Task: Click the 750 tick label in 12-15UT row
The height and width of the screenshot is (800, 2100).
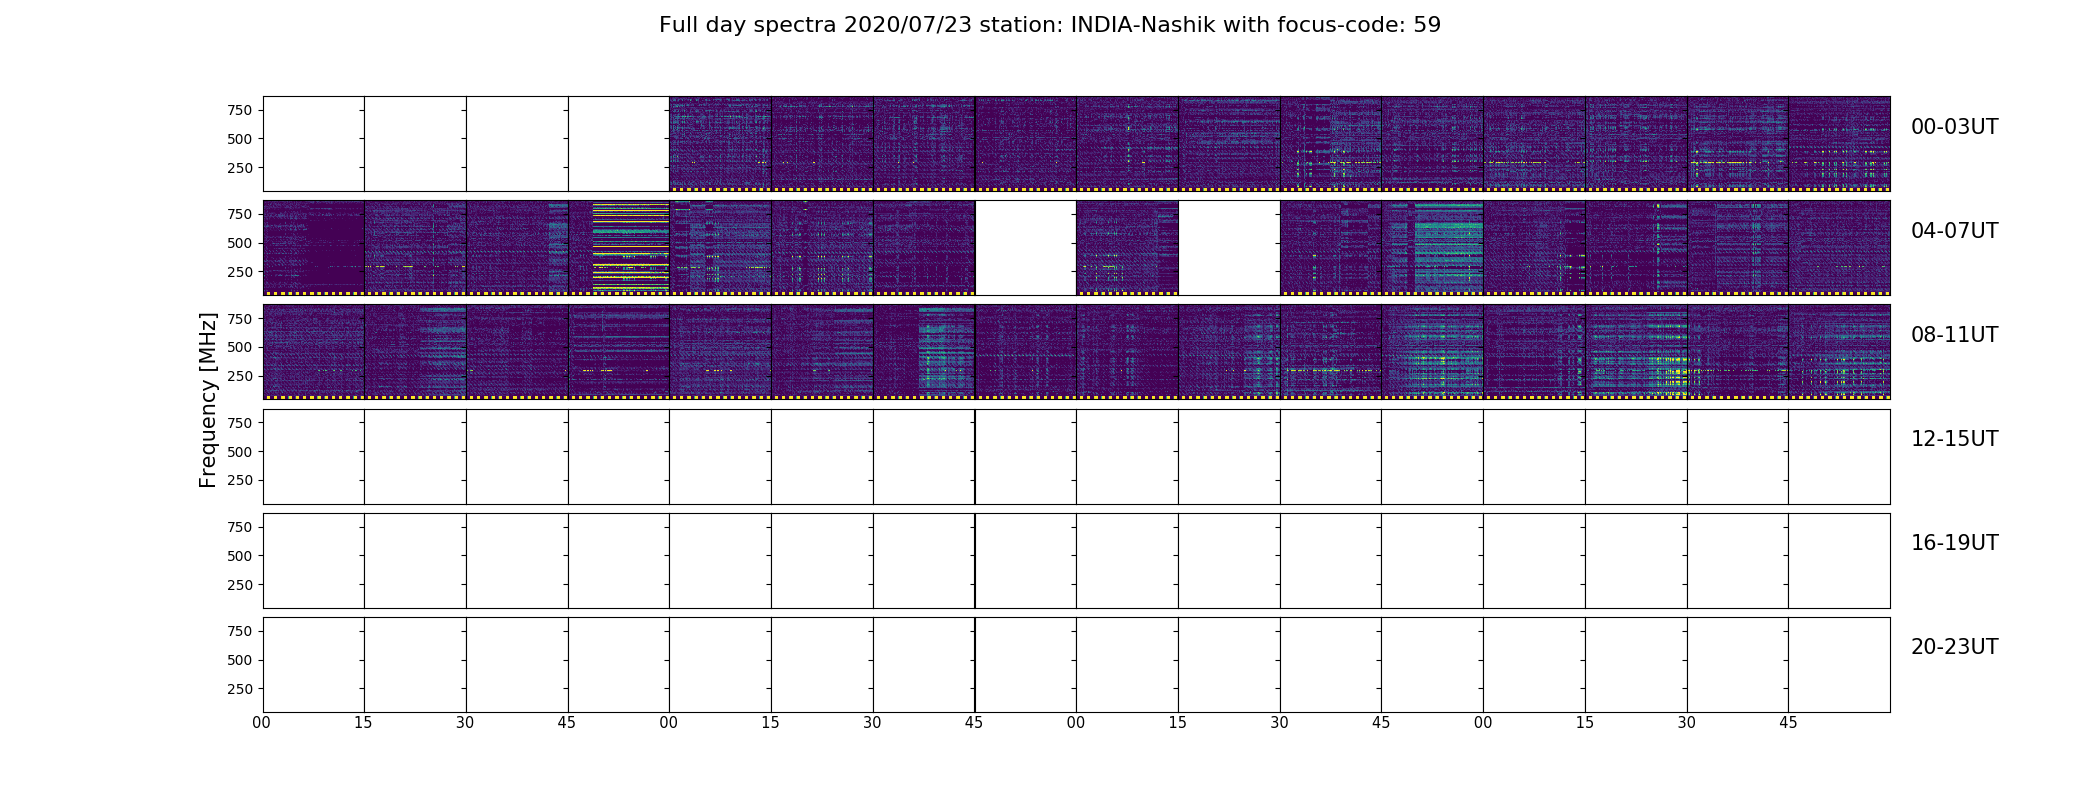Action: pyautogui.click(x=240, y=423)
